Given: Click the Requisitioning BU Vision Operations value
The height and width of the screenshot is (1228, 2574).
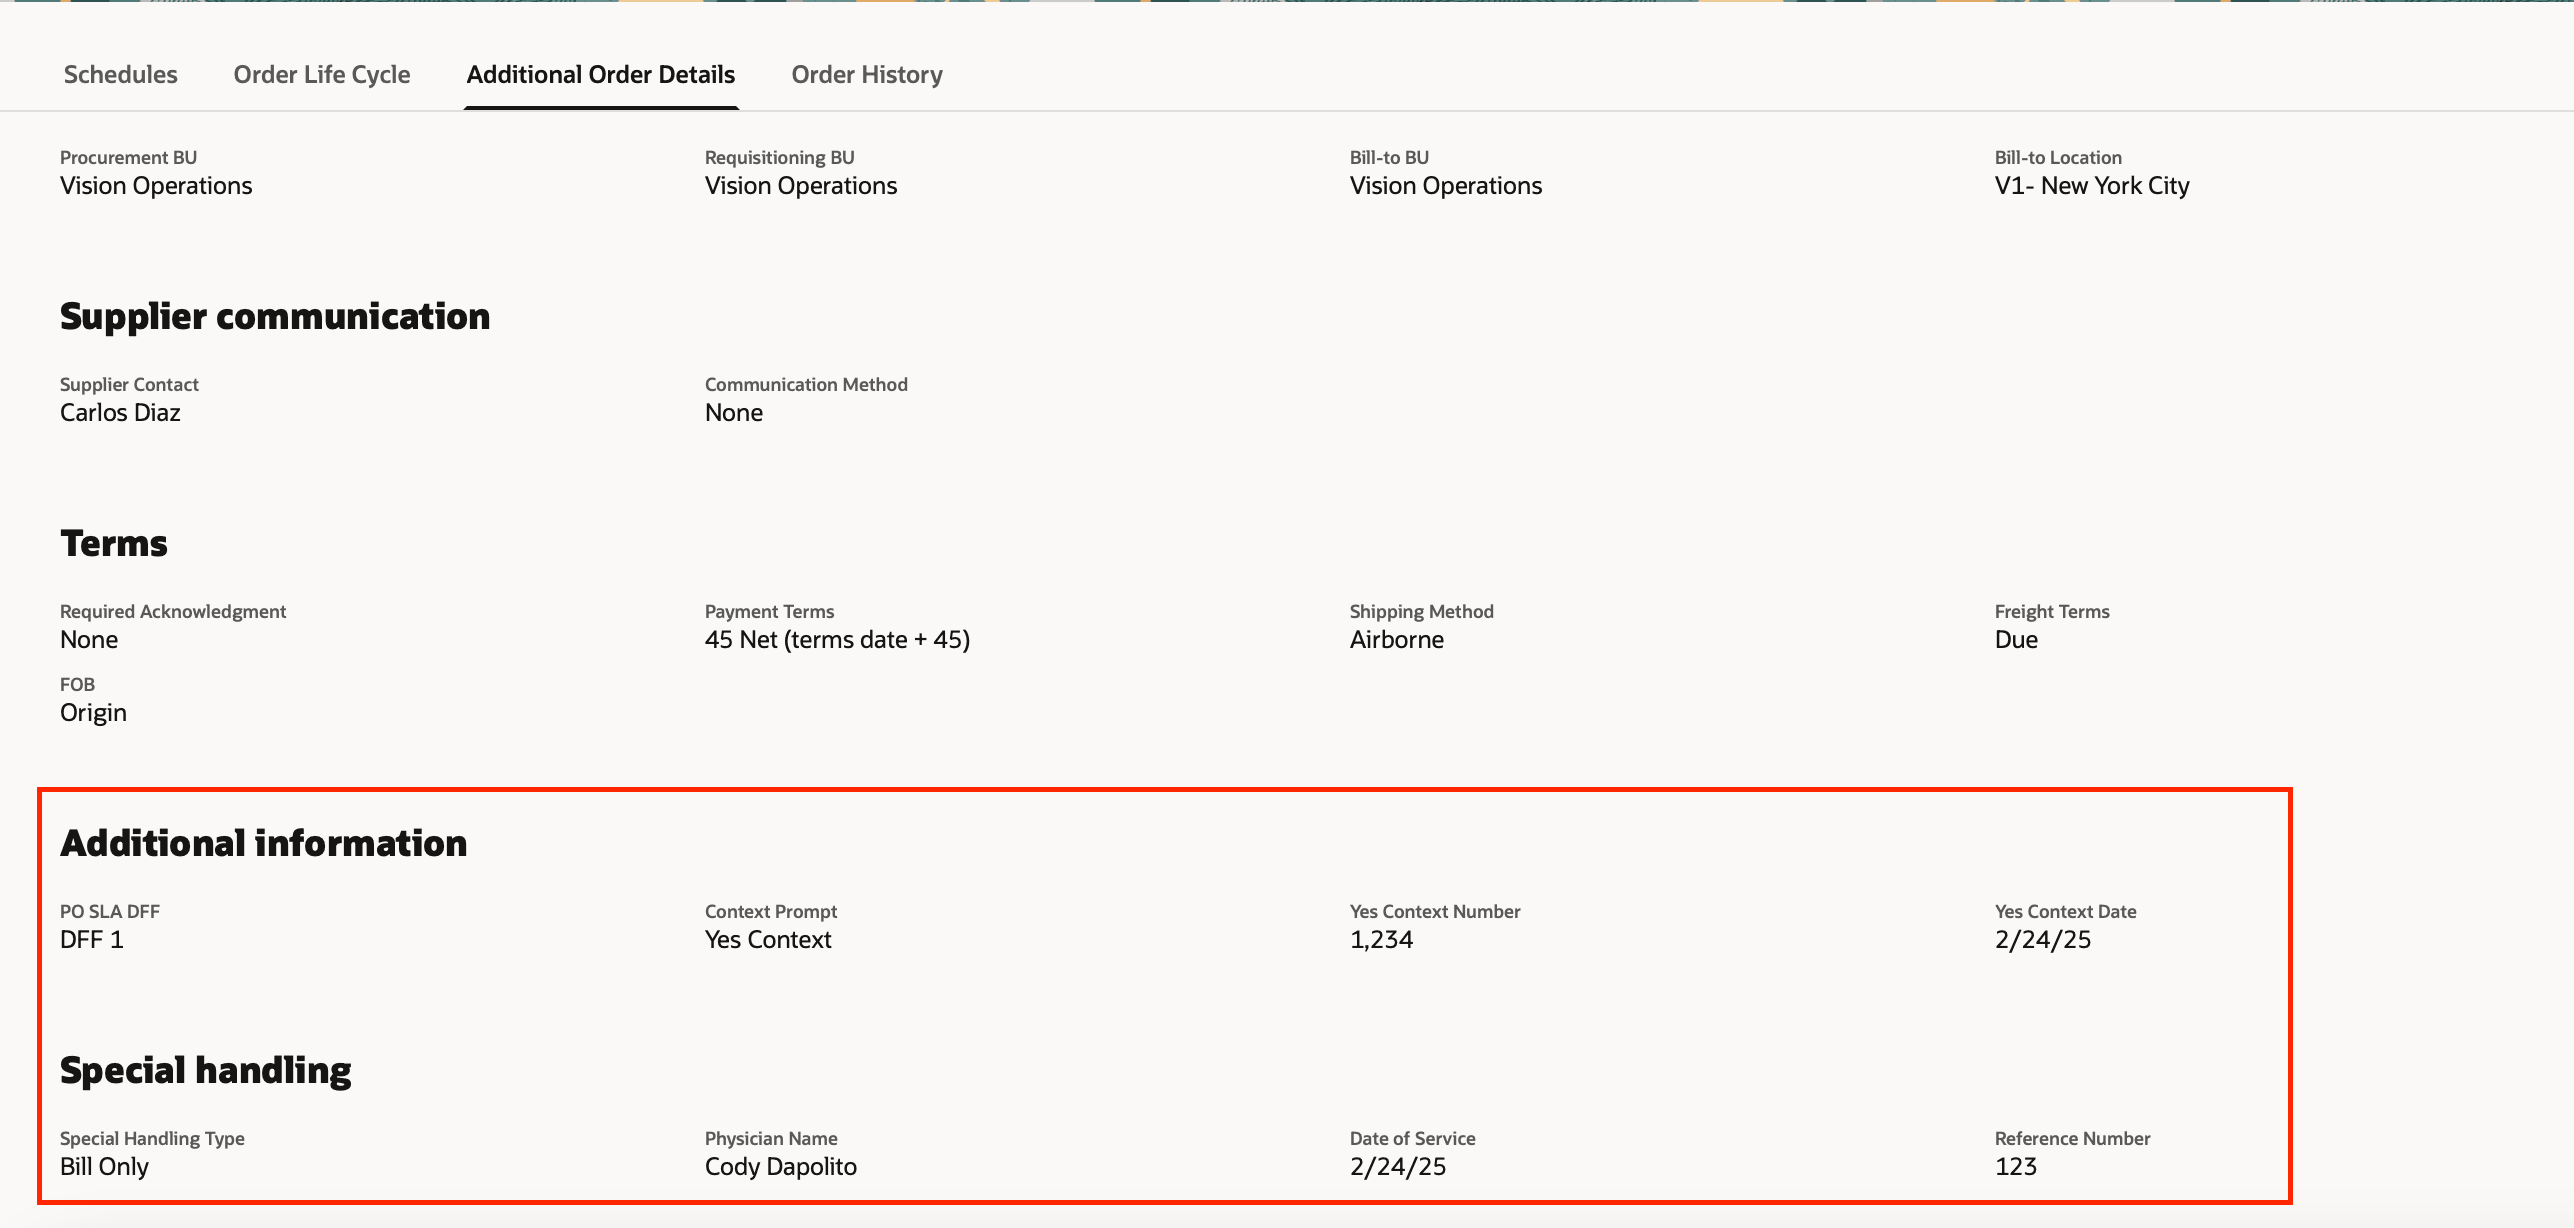Looking at the screenshot, I should point(800,186).
